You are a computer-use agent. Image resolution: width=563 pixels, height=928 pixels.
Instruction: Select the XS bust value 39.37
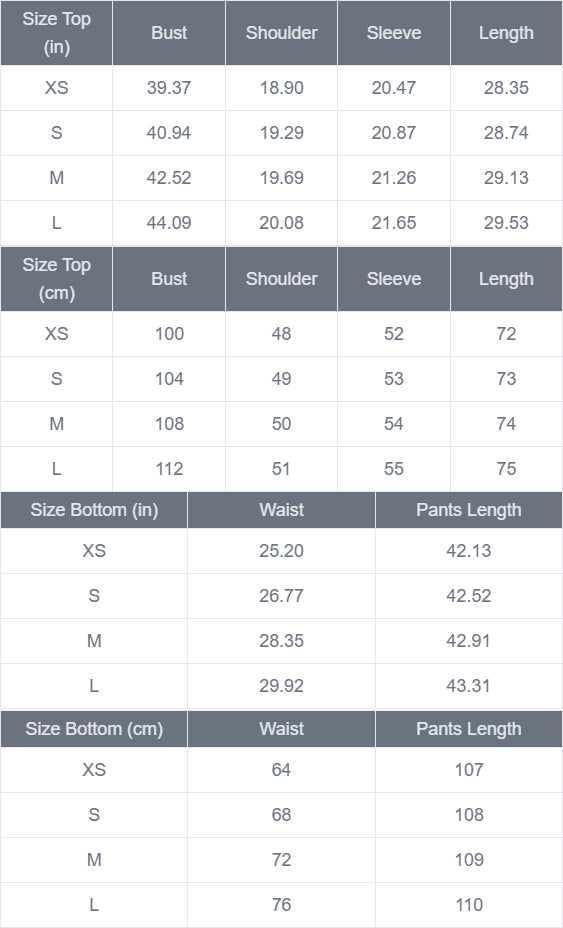tap(169, 88)
